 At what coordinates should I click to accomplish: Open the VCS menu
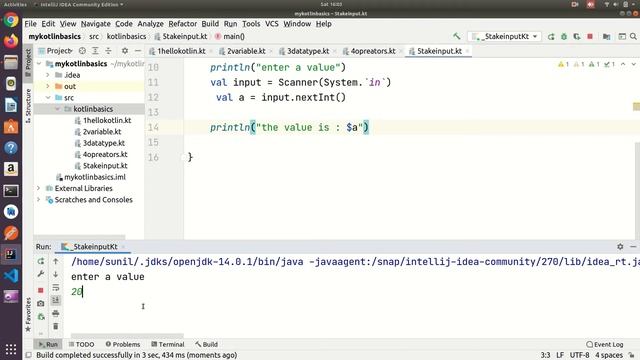point(271,24)
